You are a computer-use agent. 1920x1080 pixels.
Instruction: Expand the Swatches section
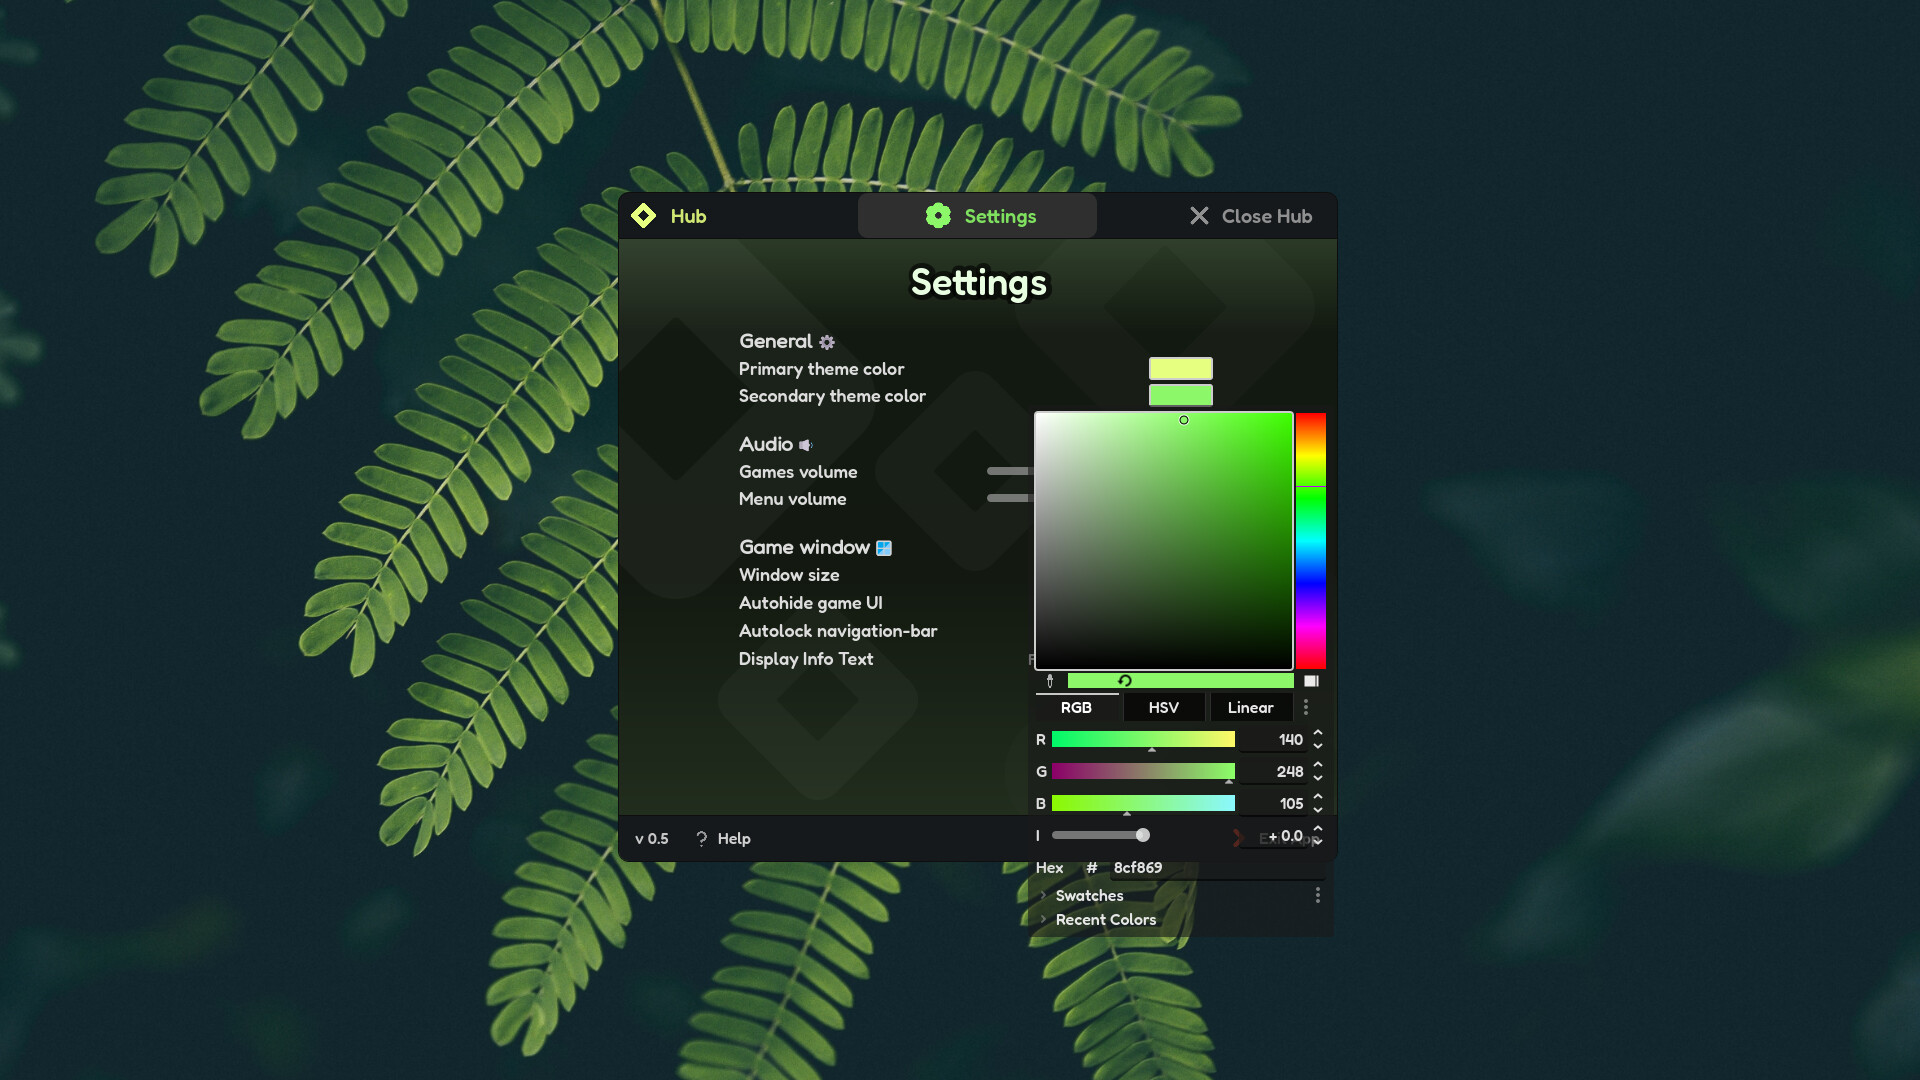[x=1044, y=896]
